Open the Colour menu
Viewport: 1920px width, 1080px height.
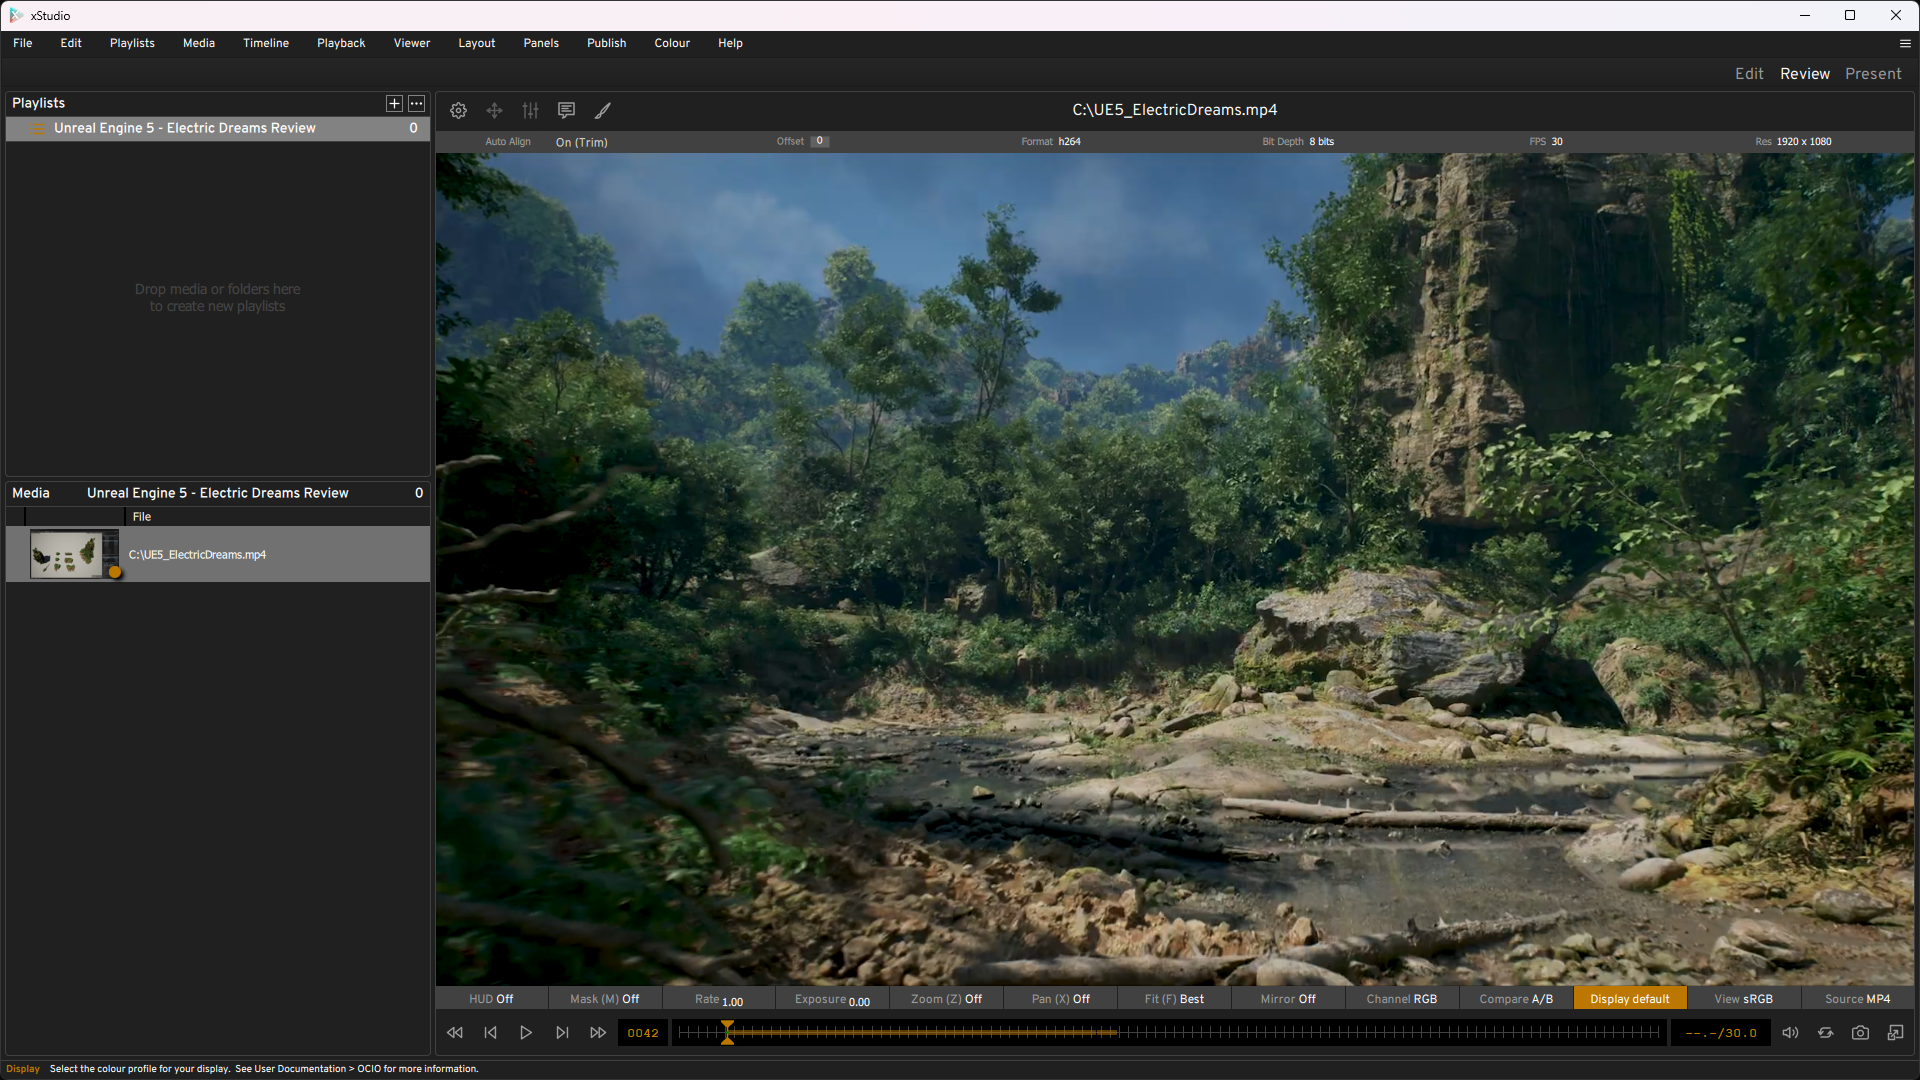click(672, 43)
